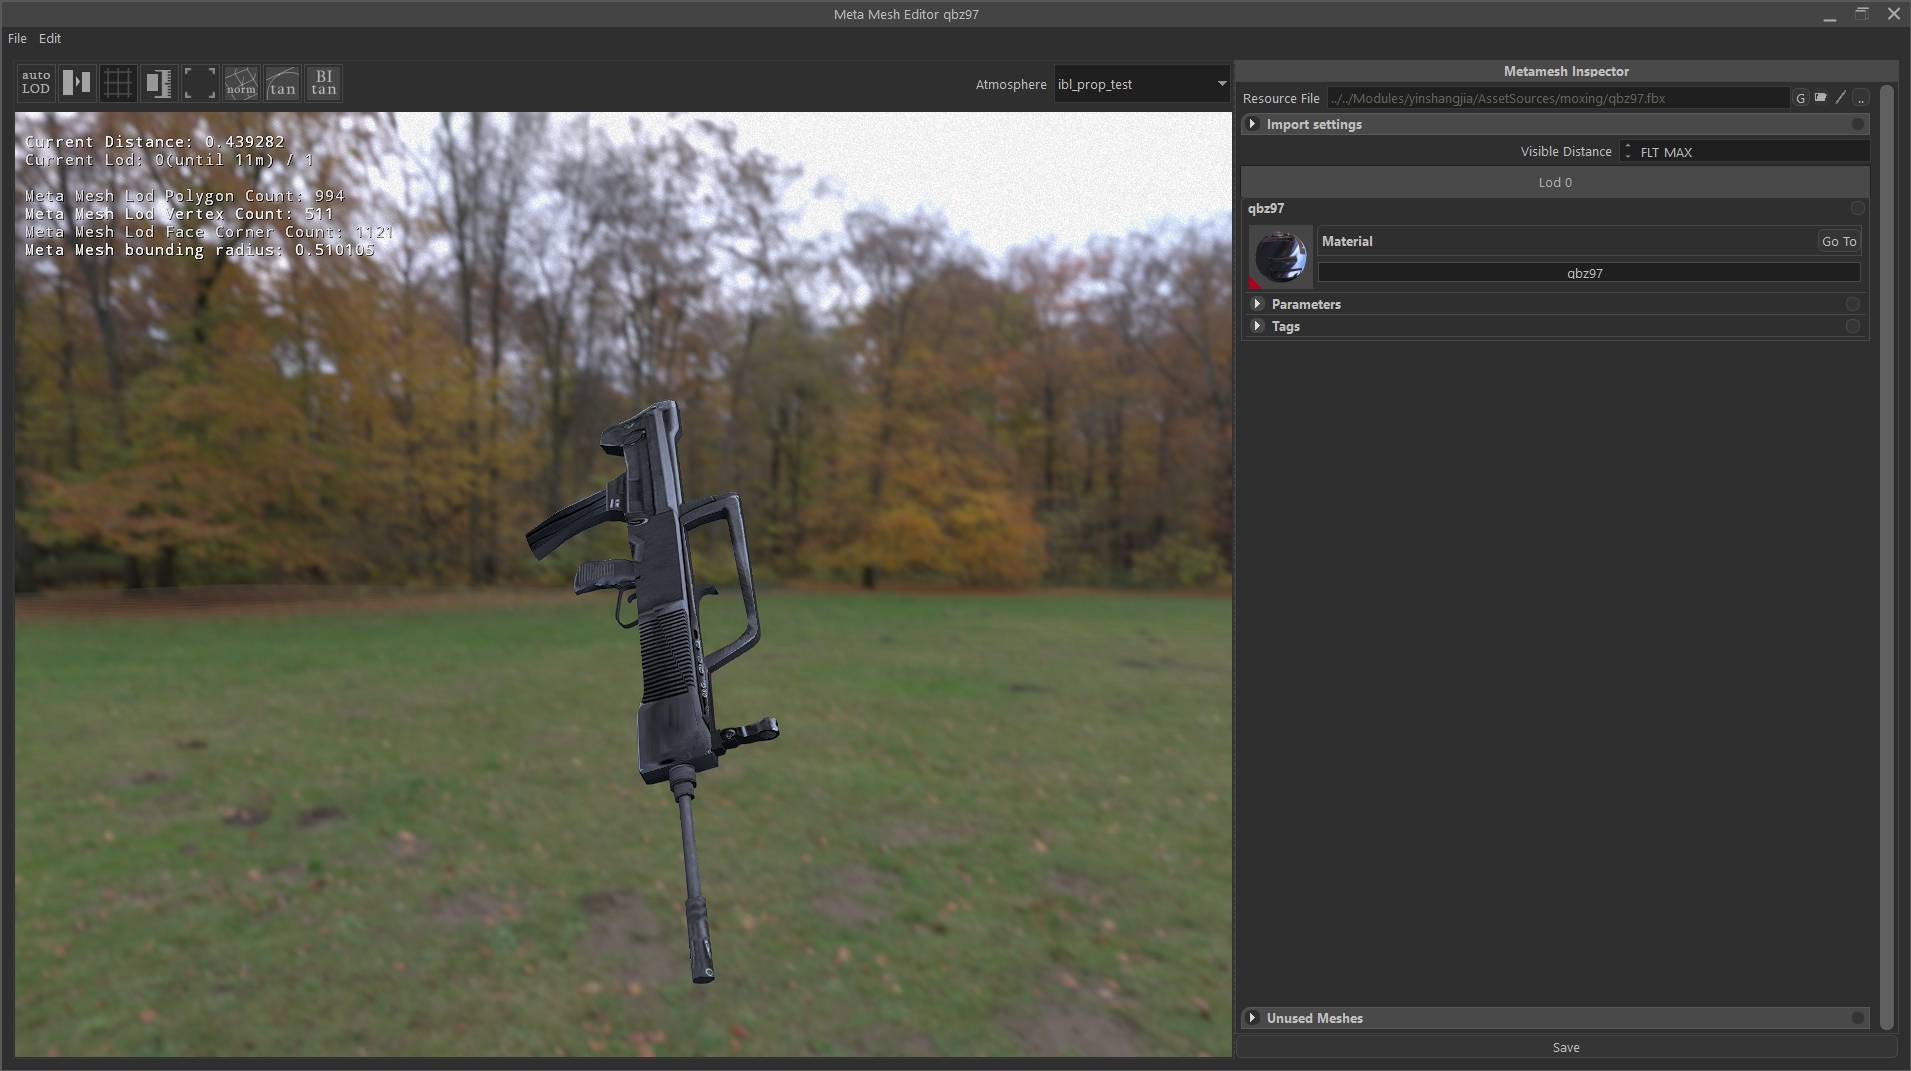Click the qbz97 material preview thumbnail
Screen dimensions: 1911x1071
click(1280, 257)
